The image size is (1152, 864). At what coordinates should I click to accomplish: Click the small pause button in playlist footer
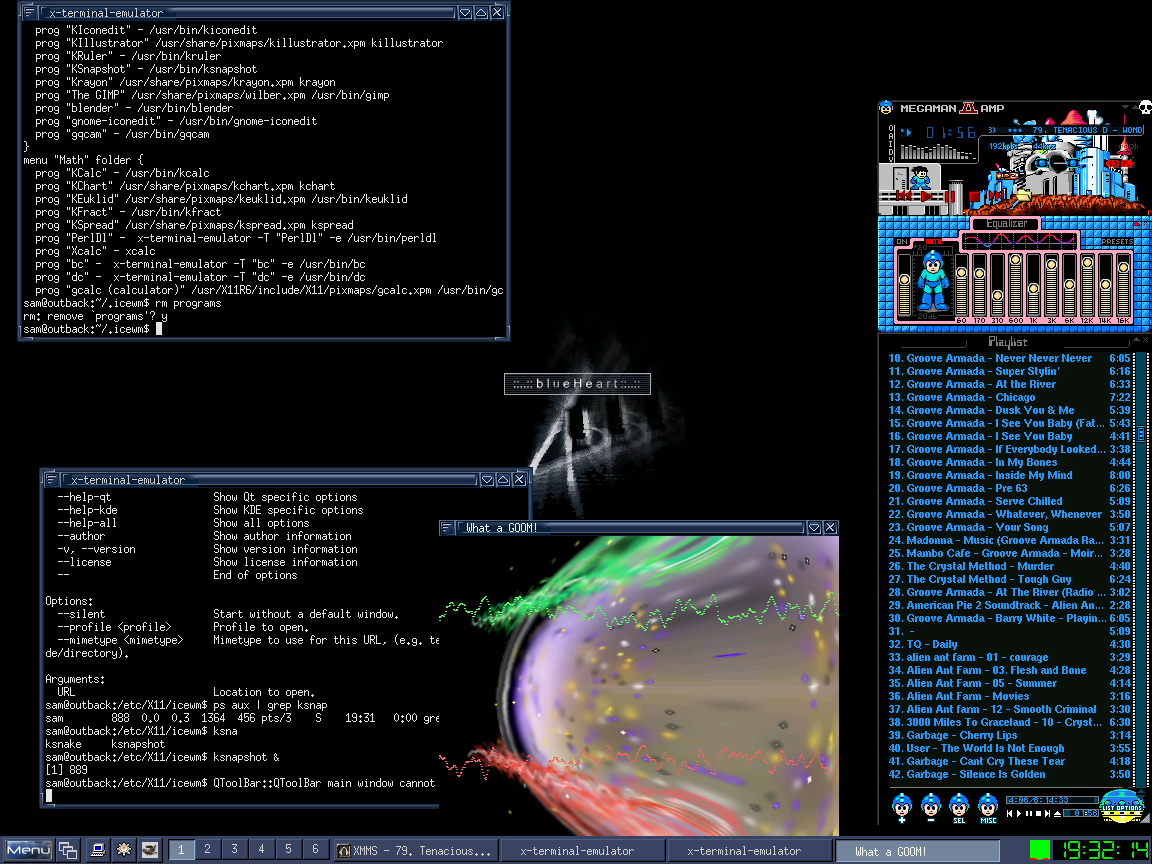pos(1029,813)
